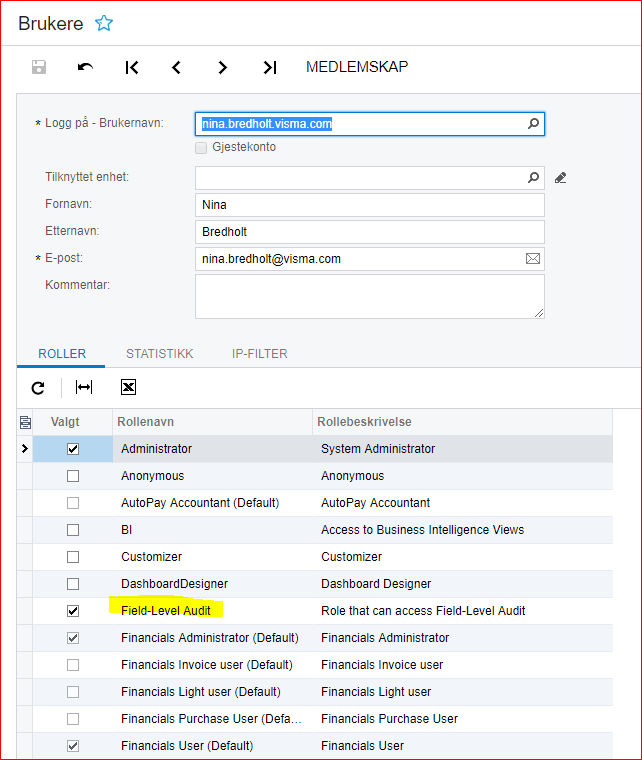Go to previous record arrow
Screen dimensions: 642x760
pos(177,67)
